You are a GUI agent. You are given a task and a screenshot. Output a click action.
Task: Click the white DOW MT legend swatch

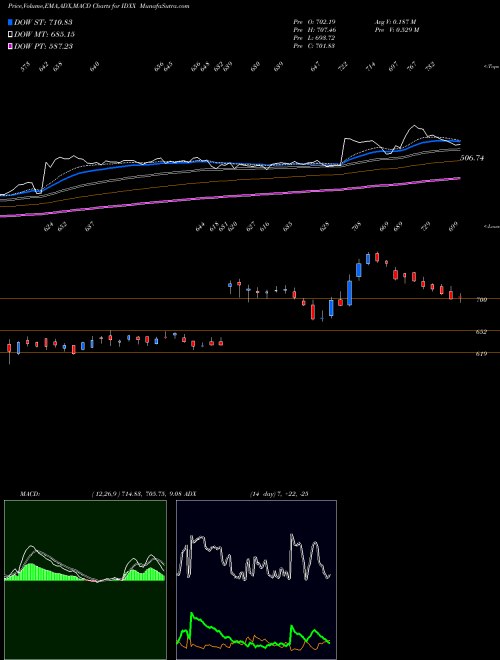point(11,34)
